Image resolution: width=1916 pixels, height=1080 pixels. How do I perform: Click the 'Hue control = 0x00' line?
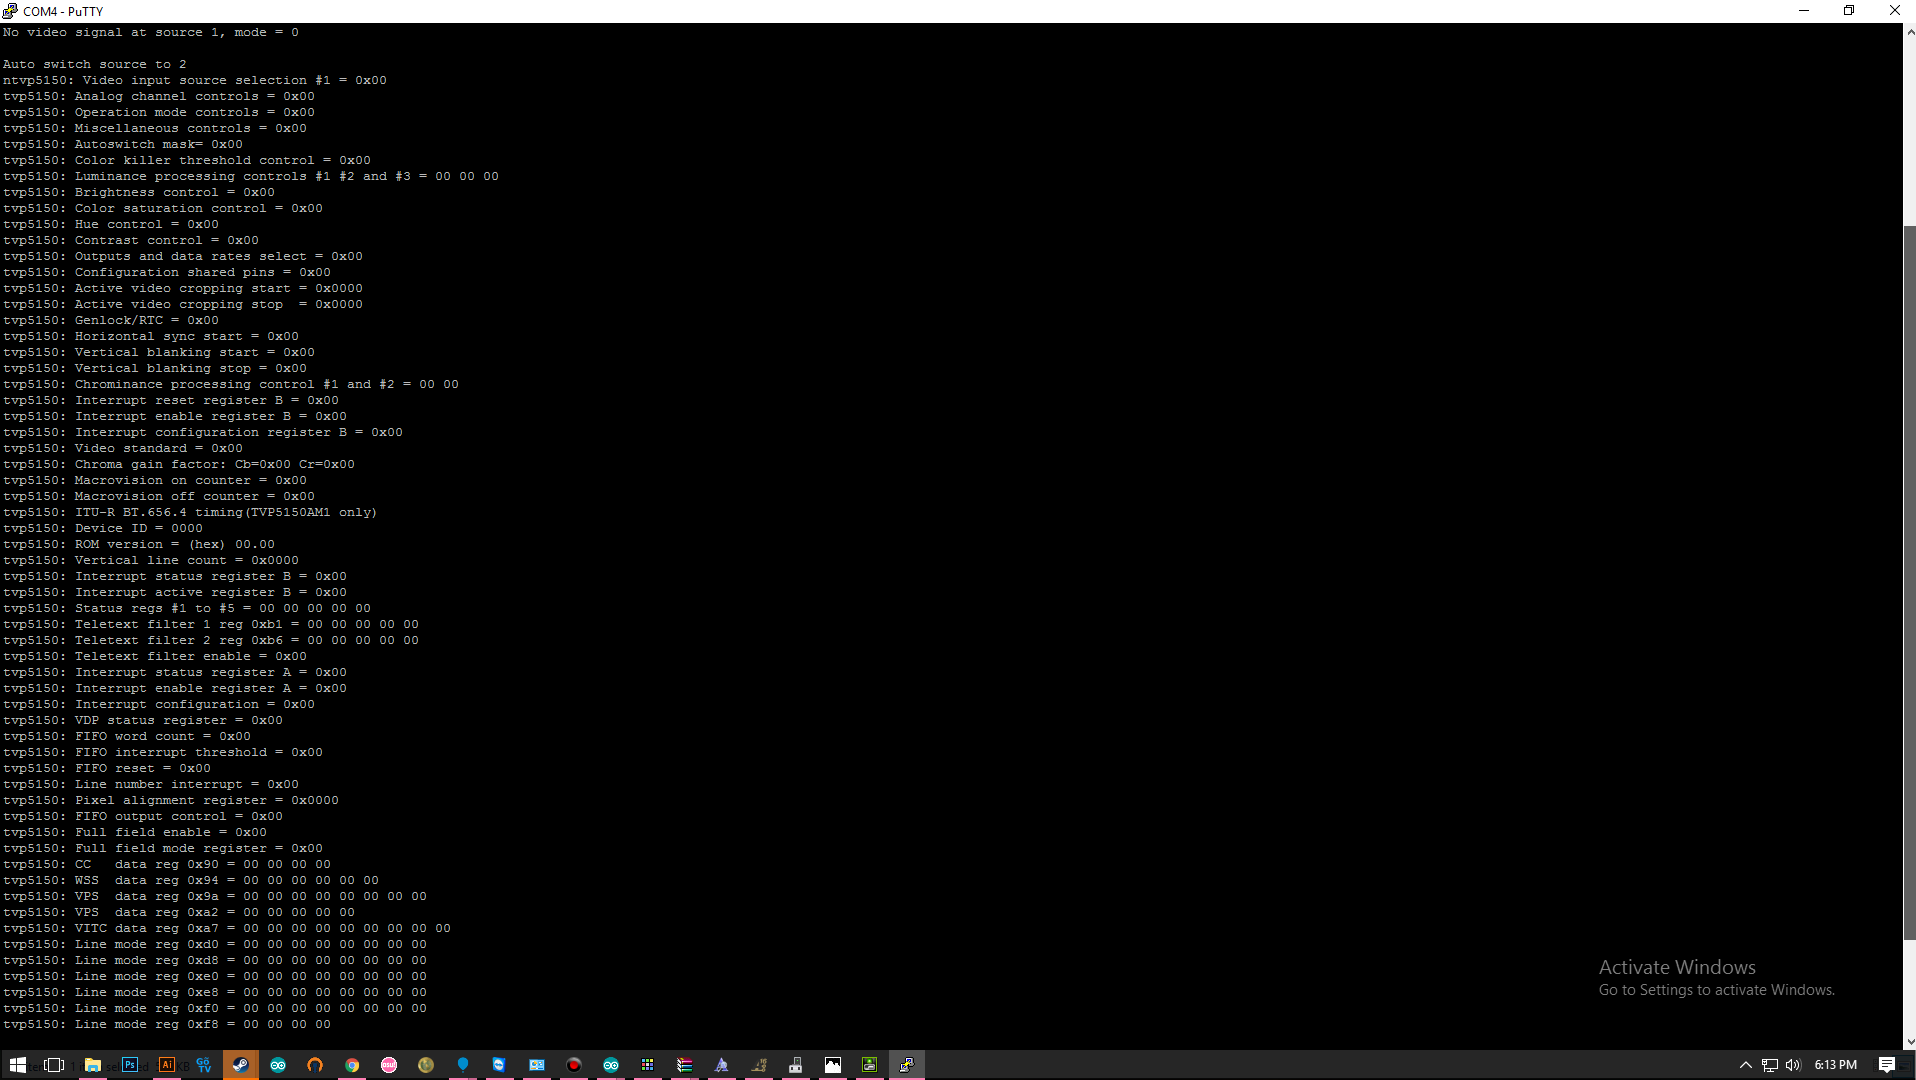coord(111,224)
